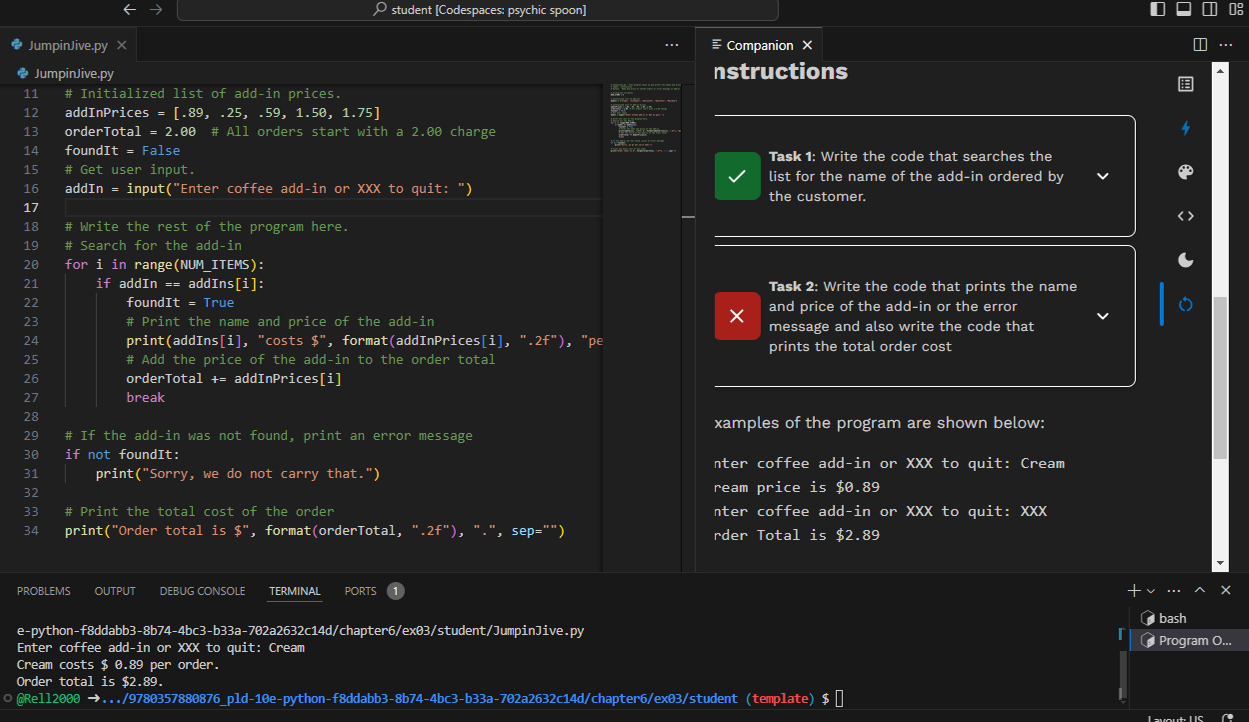The height and width of the screenshot is (722, 1249).
Task: Split the Companion editor to the right
Action: point(1200,45)
